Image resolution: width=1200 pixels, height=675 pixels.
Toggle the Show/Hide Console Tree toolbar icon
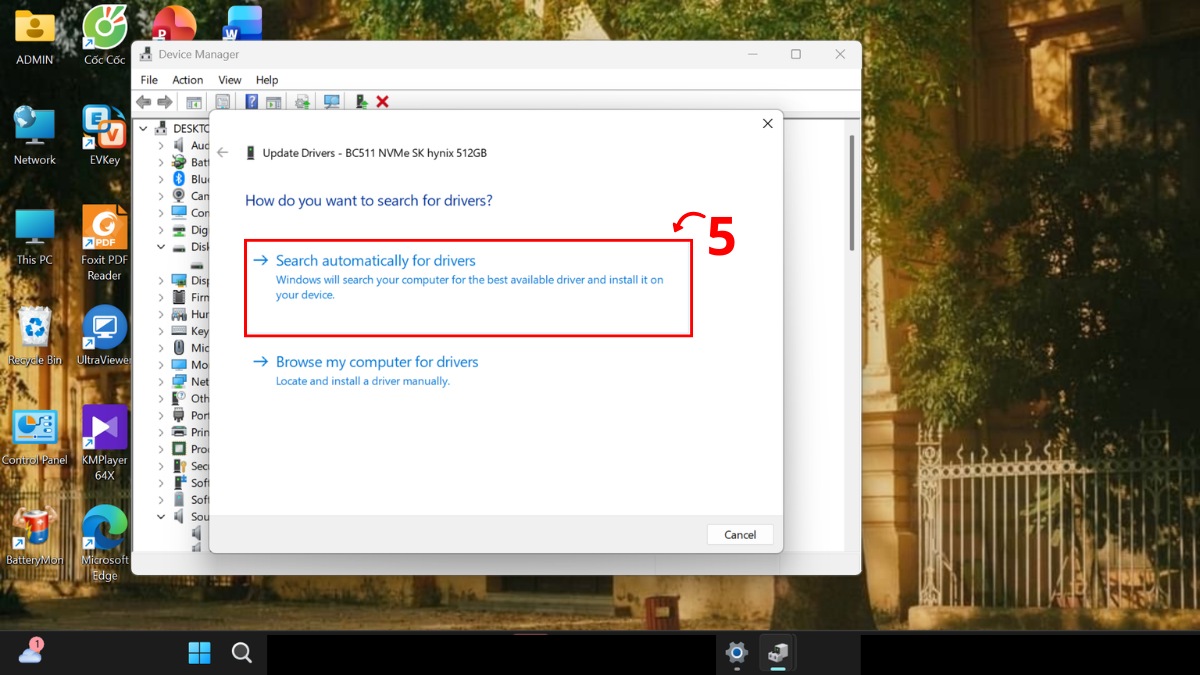pos(194,102)
